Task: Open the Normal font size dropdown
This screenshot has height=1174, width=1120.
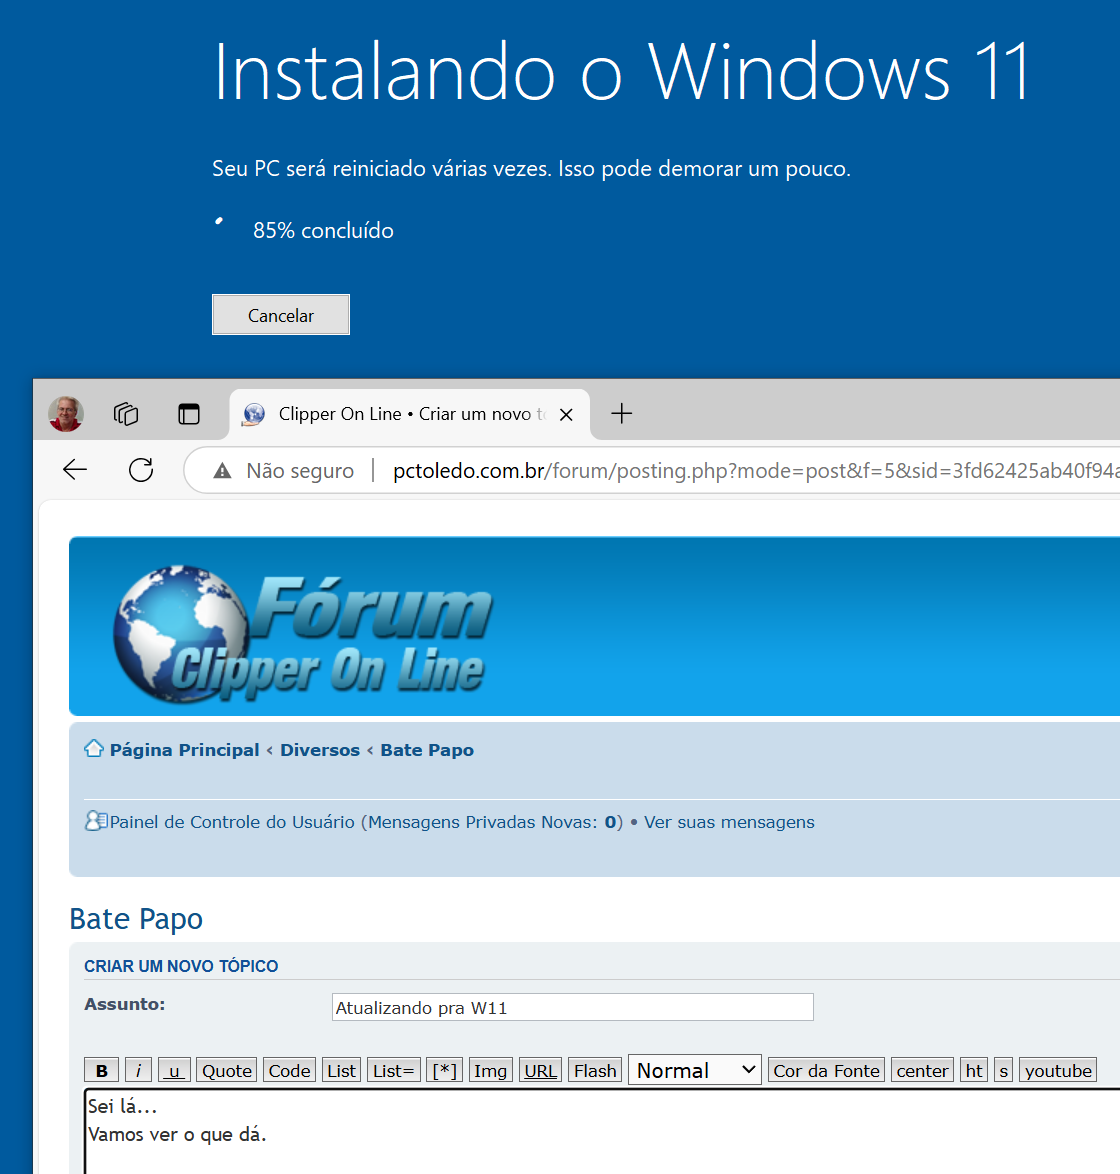Action: point(695,1070)
